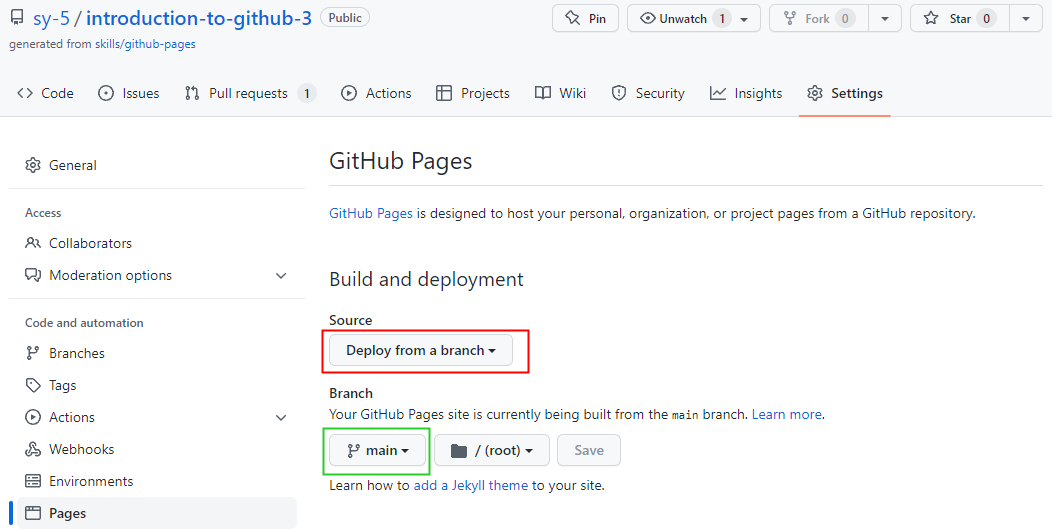This screenshot has width=1052, height=529.
Task: Open the / (root) folder dropdown
Action: [x=491, y=450]
